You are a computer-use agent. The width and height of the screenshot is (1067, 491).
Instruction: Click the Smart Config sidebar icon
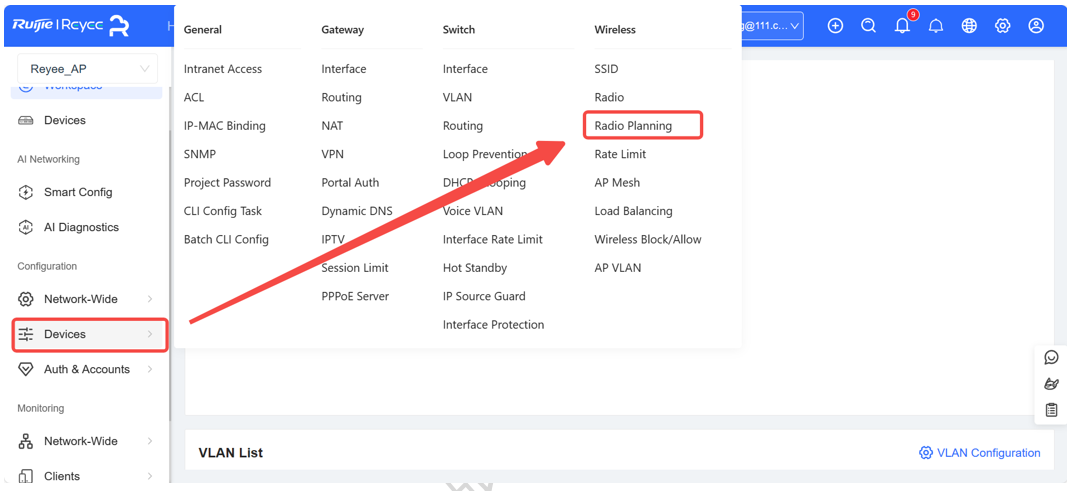coord(25,192)
